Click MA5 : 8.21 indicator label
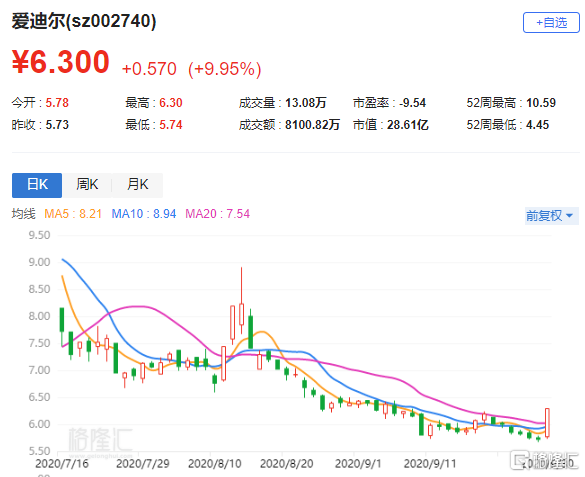This screenshot has width=585, height=477. point(73,214)
